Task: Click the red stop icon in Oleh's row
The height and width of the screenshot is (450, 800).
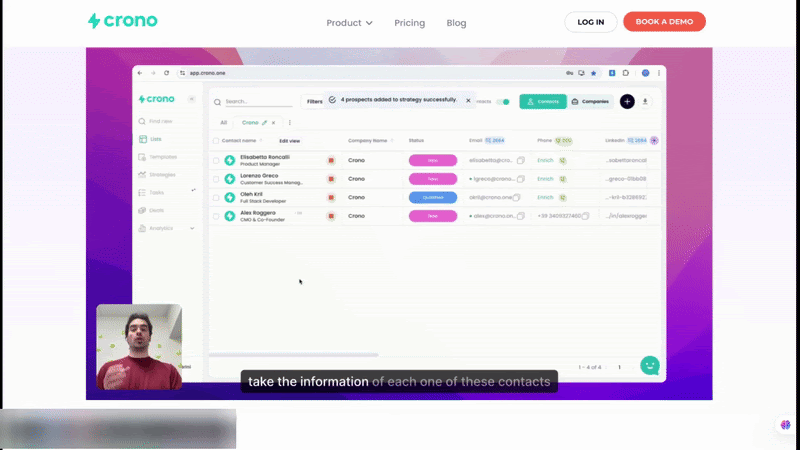Action: (x=331, y=197)
